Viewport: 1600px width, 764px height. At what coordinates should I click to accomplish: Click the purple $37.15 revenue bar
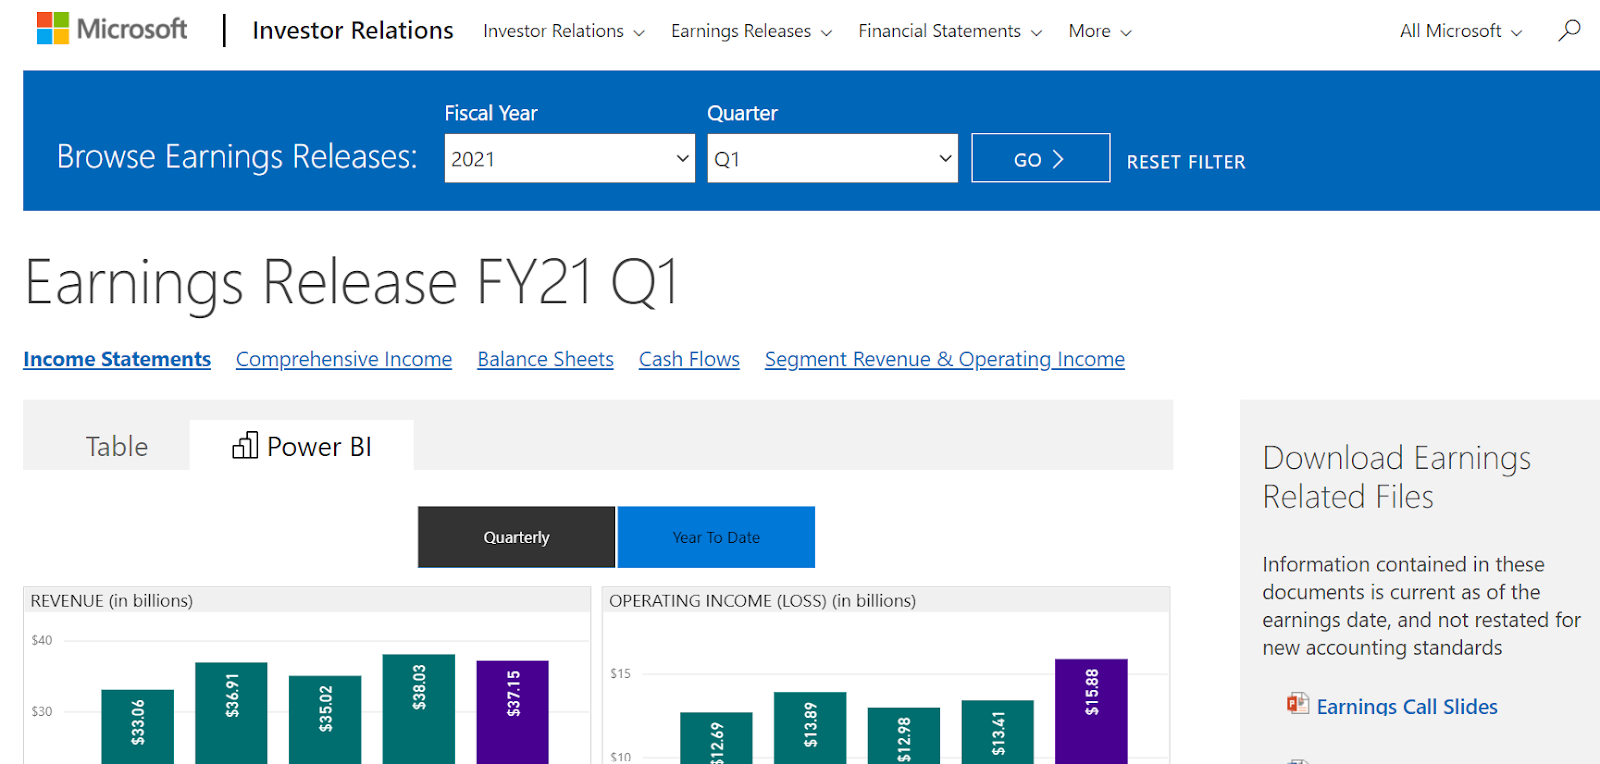[x=512, y=712]
